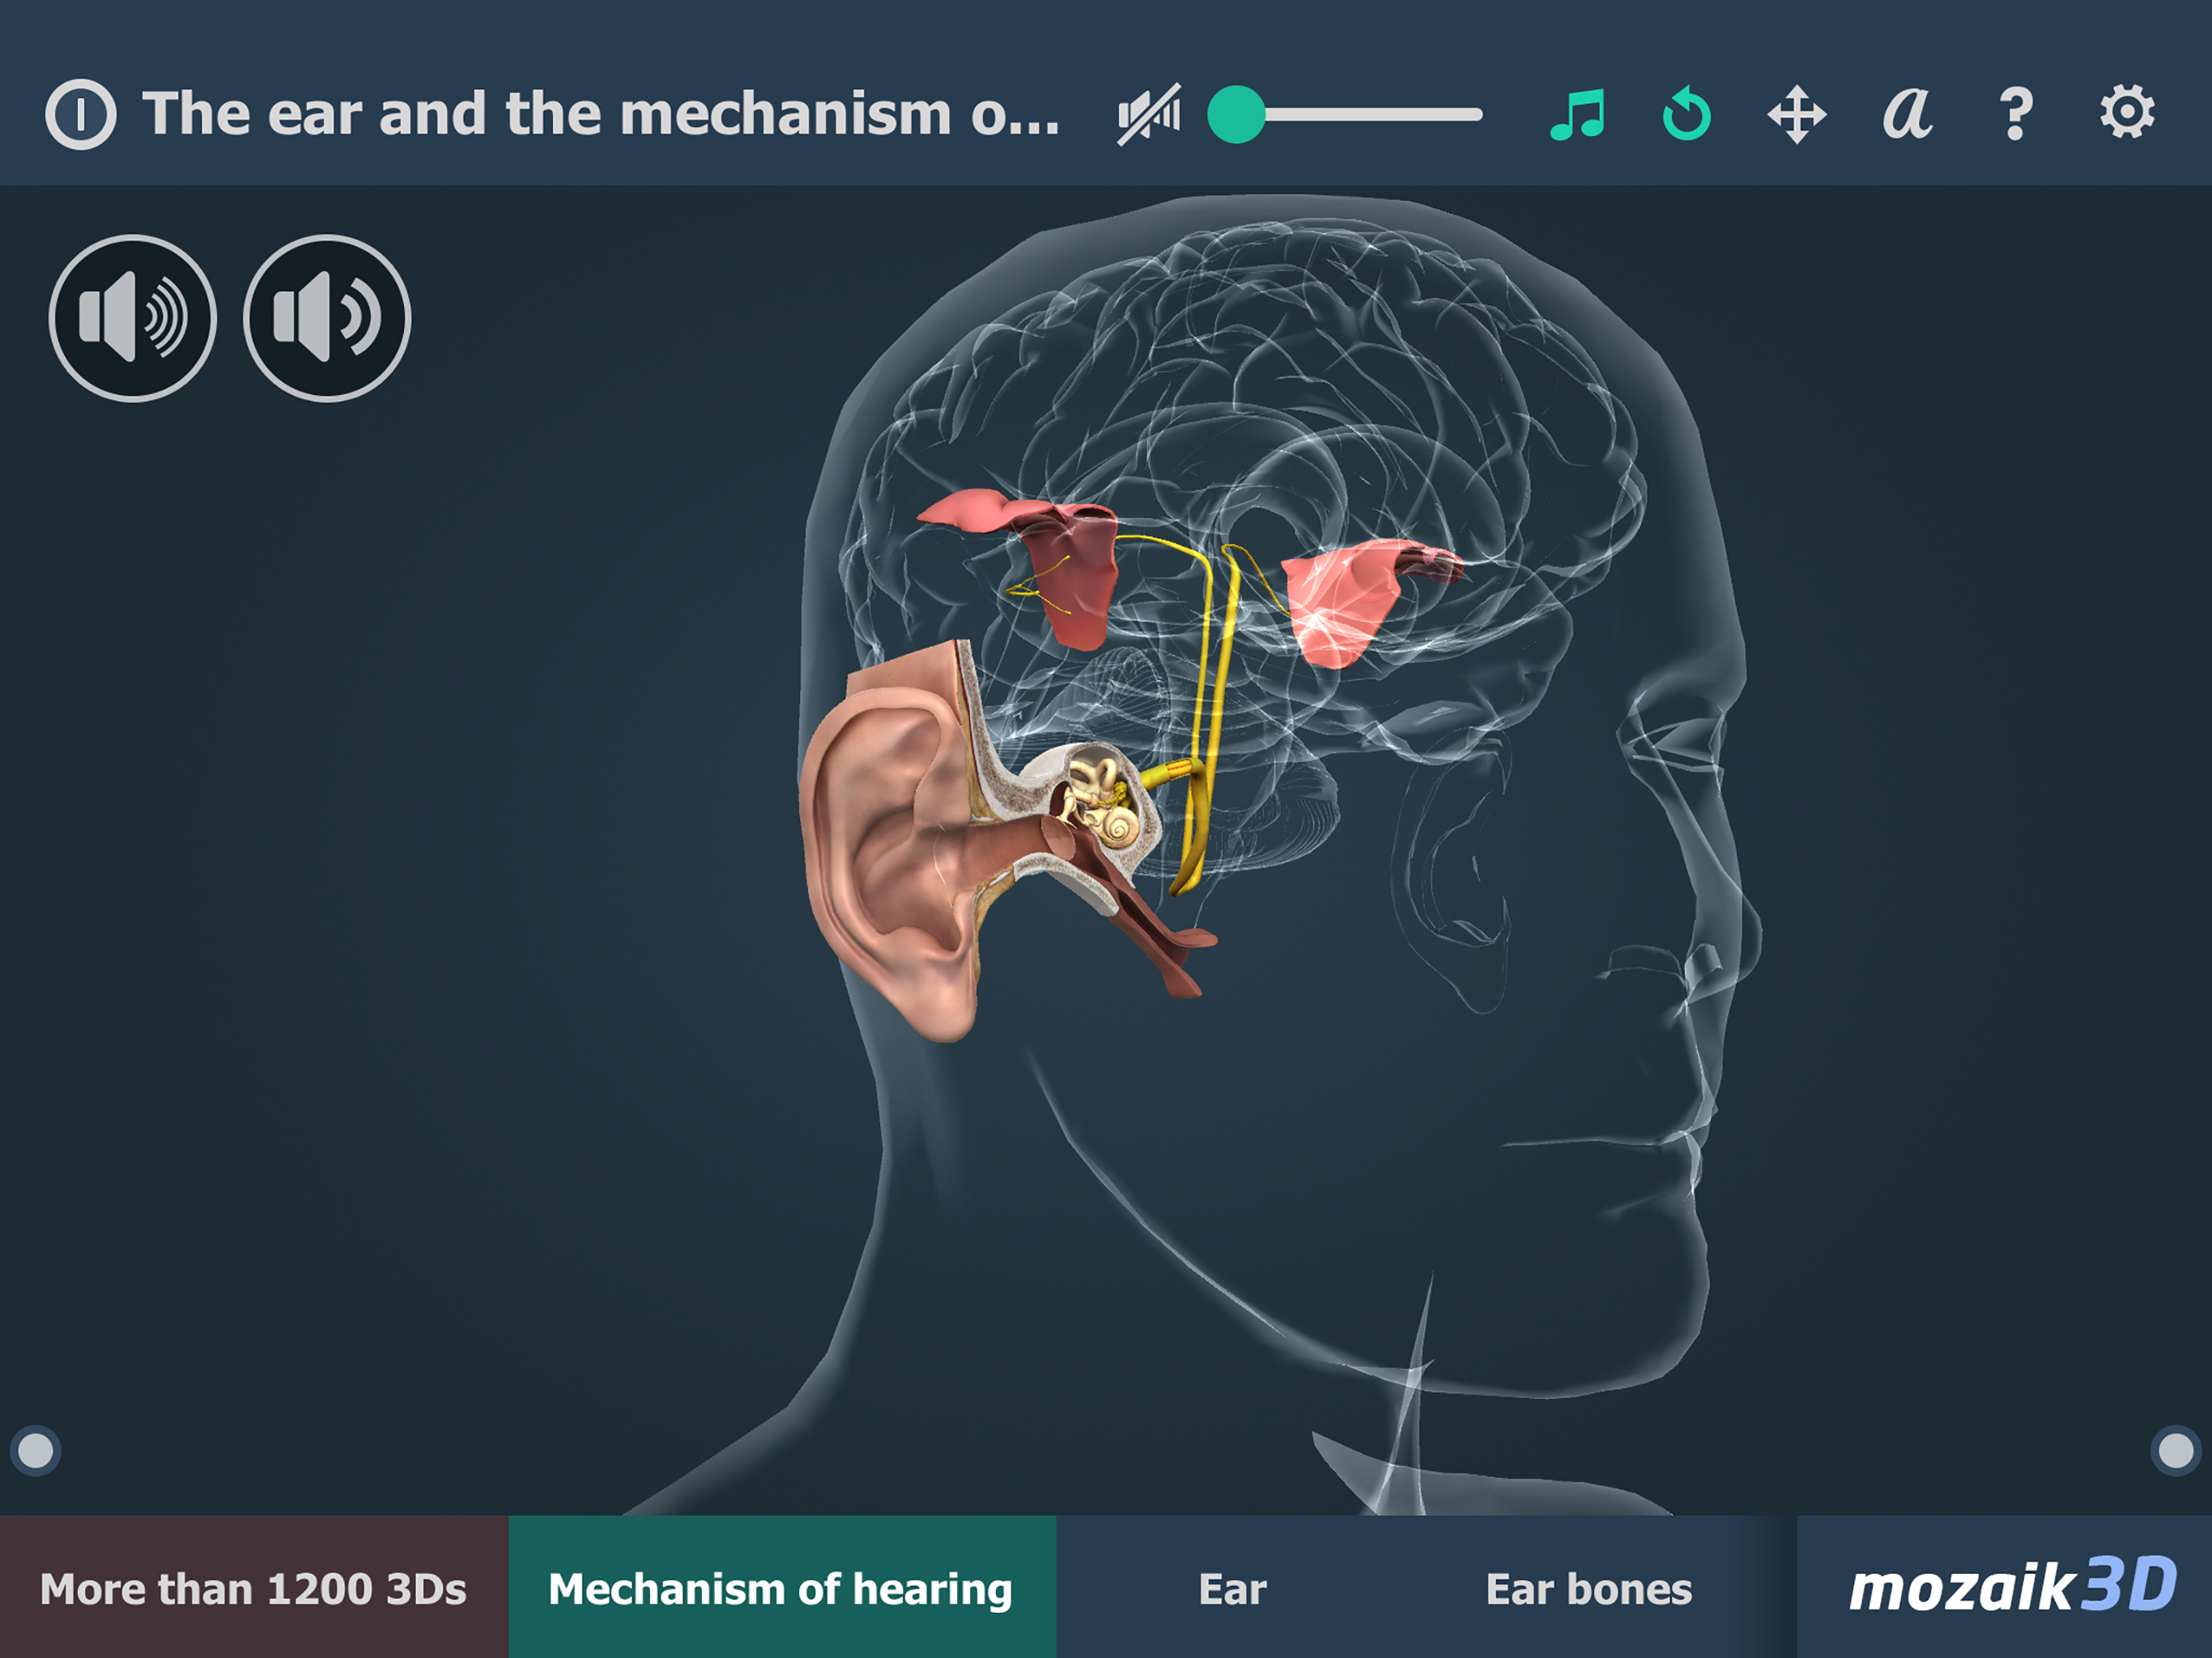Toggle the muted narration speaker icon
Image resolution: width=2212 pixels, height=1658 pixels.
click(x=1149, y=114)
